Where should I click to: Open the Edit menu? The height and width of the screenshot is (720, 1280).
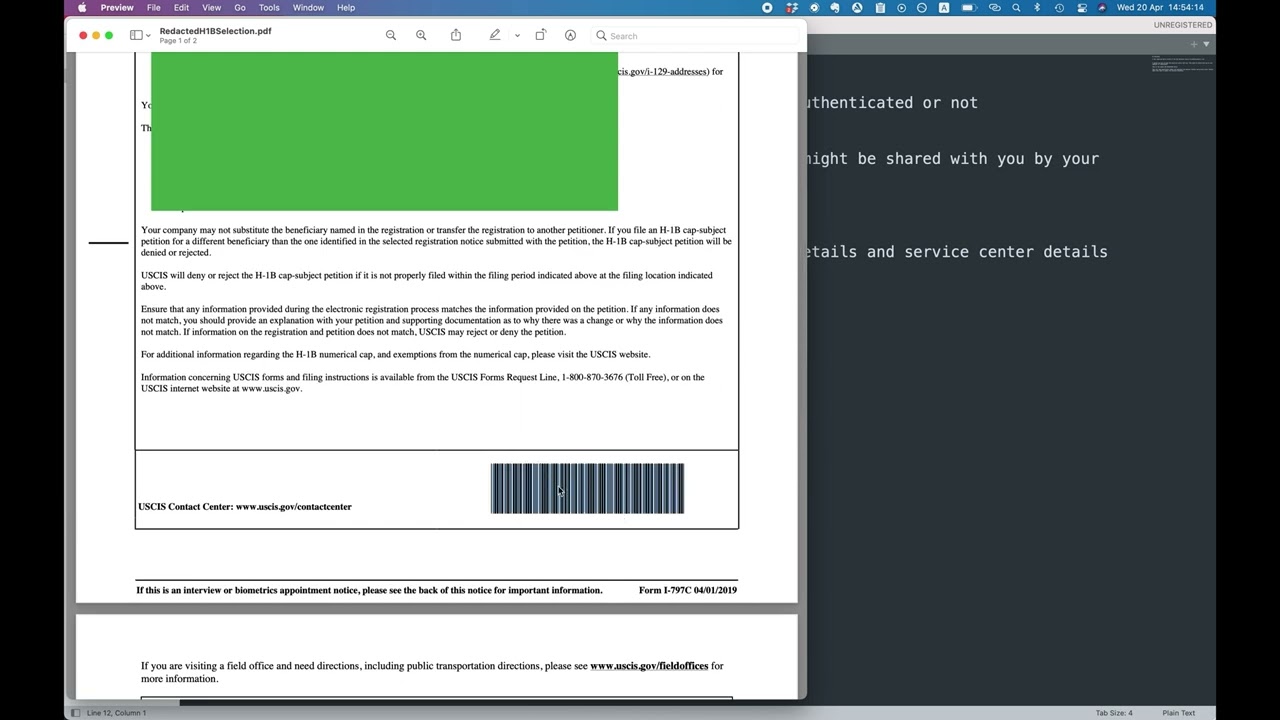pyautogui.click(x=181, y=7)
